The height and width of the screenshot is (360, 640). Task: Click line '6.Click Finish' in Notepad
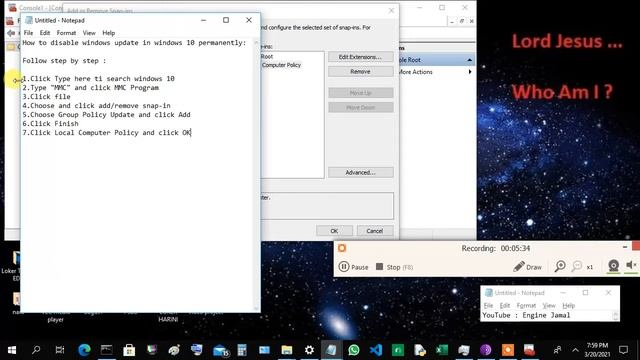tap(51, 124)
